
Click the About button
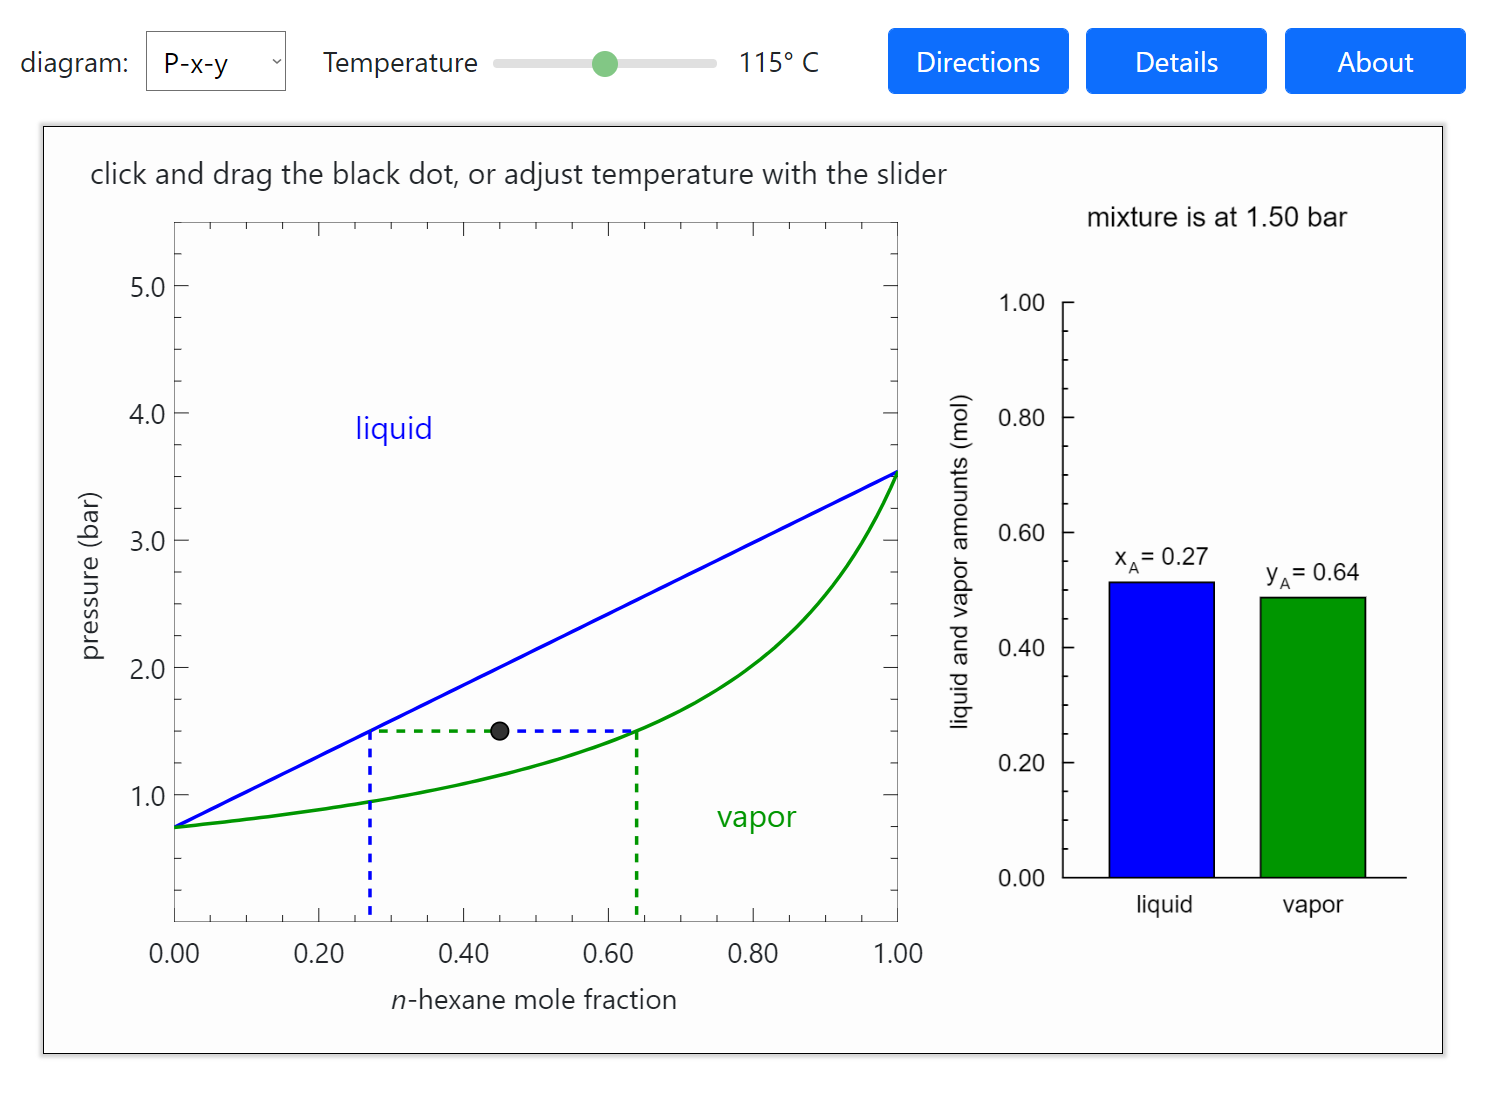click(x=1374, y=62)
